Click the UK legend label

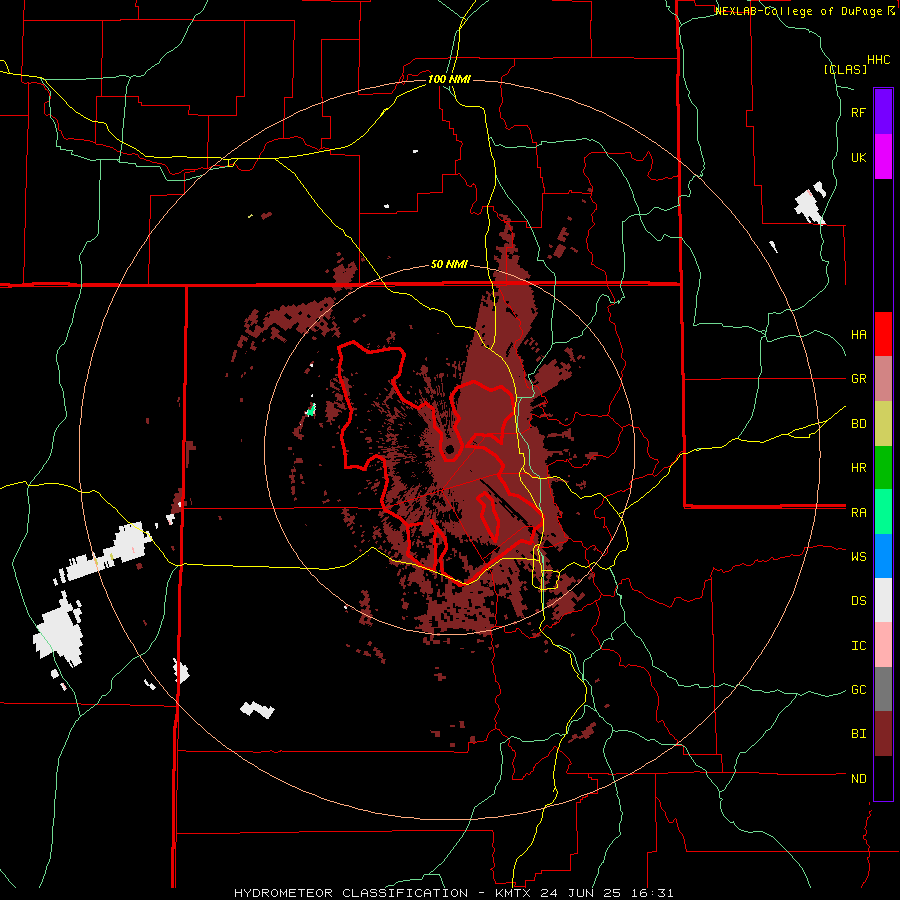pos(858,158)
